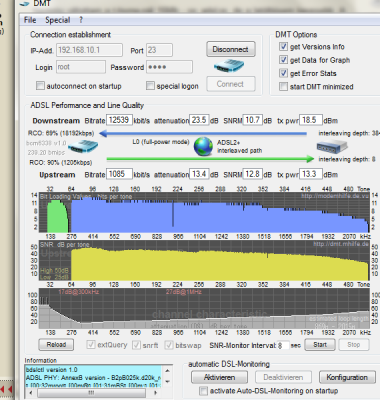Enable start DMT minimized
The image size is (380, 400).
283,86
